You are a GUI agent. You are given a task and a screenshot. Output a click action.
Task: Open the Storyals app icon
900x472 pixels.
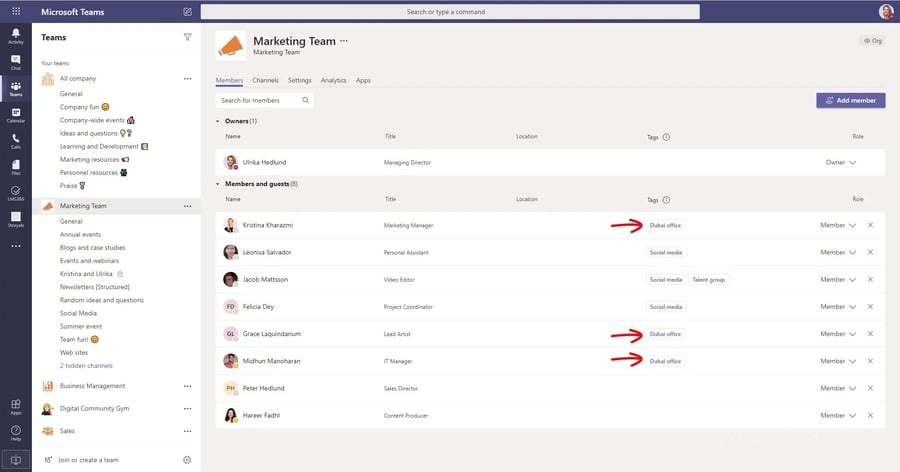16,219
